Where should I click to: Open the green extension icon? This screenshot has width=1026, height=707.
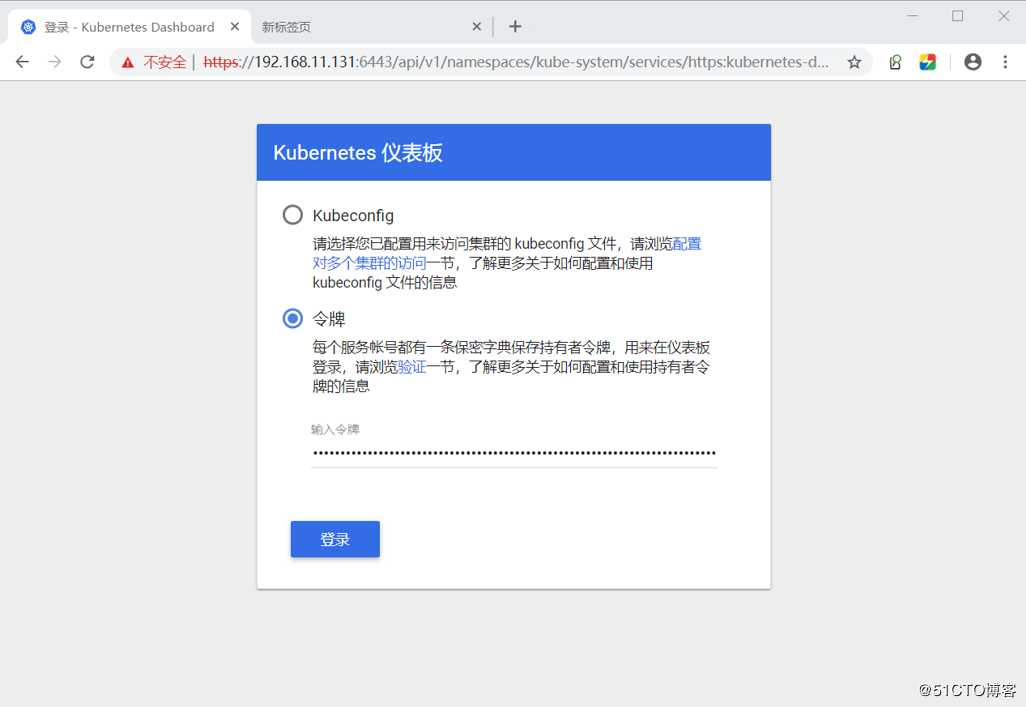pos(895,62)
